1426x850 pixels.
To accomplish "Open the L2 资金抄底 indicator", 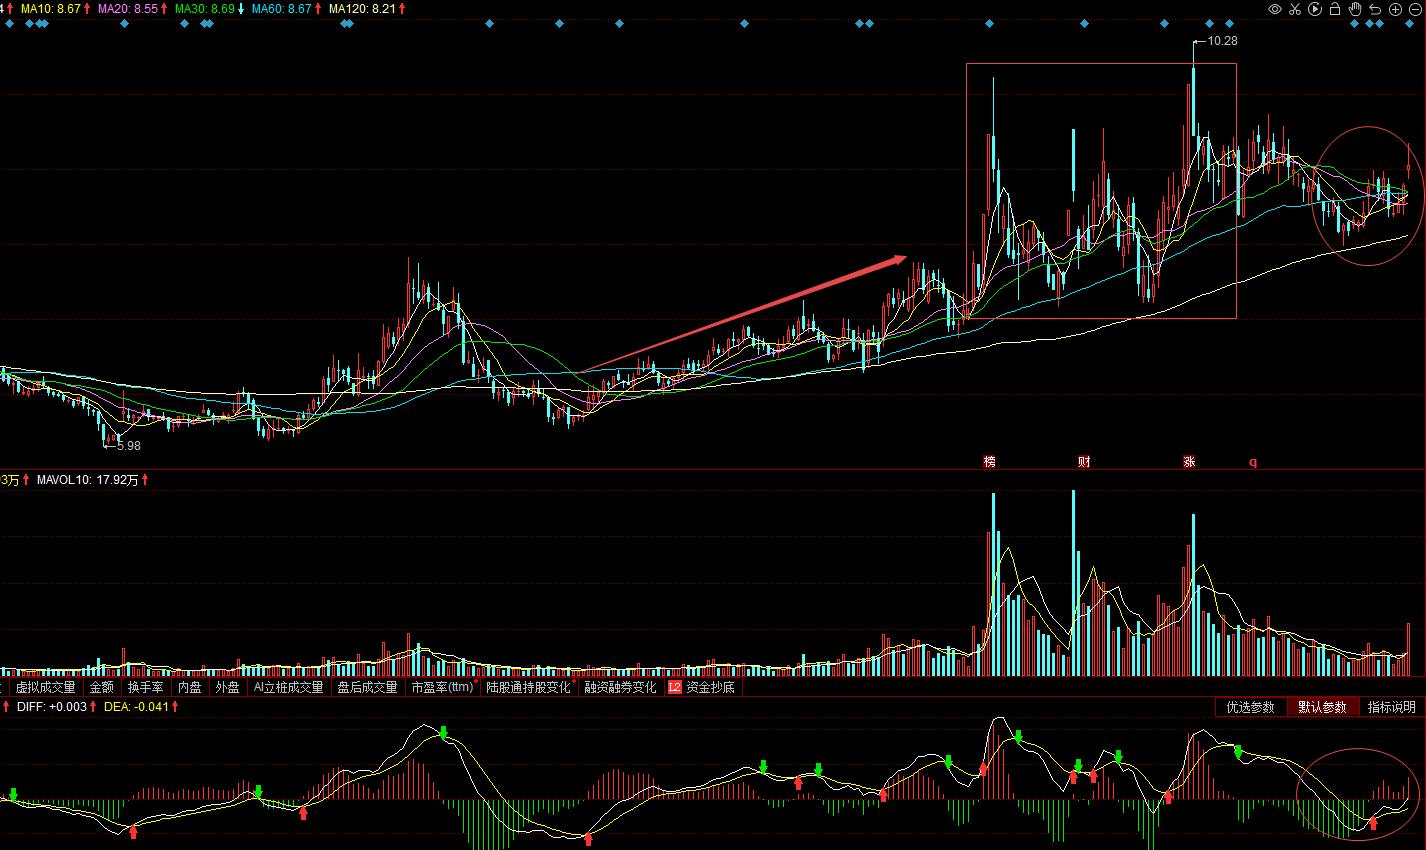I will click(x=702, y=688).
